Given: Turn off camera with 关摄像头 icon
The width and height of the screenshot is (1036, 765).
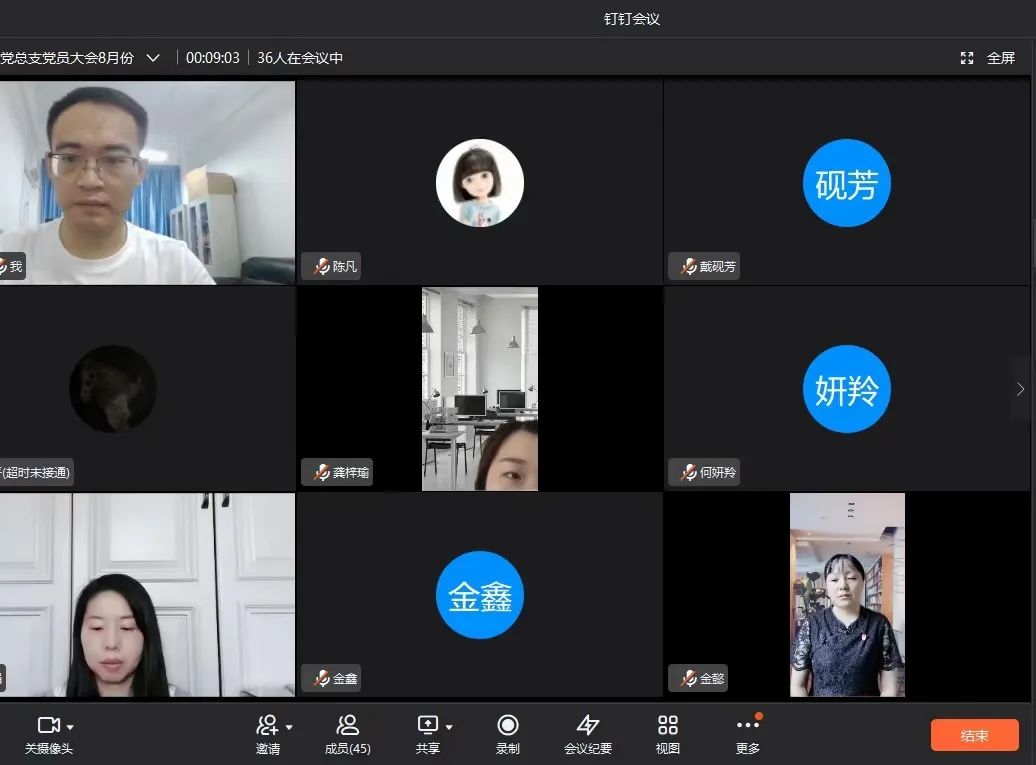Looking at the screenshot, I should pos(48,725).
